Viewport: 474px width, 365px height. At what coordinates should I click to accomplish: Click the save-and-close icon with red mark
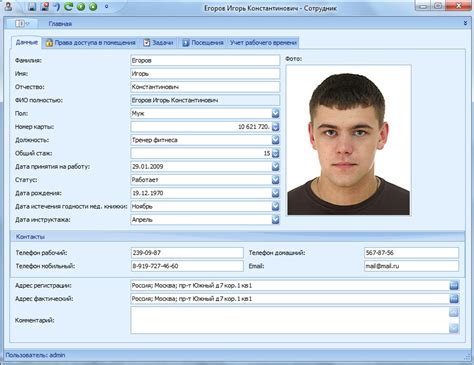45,7
